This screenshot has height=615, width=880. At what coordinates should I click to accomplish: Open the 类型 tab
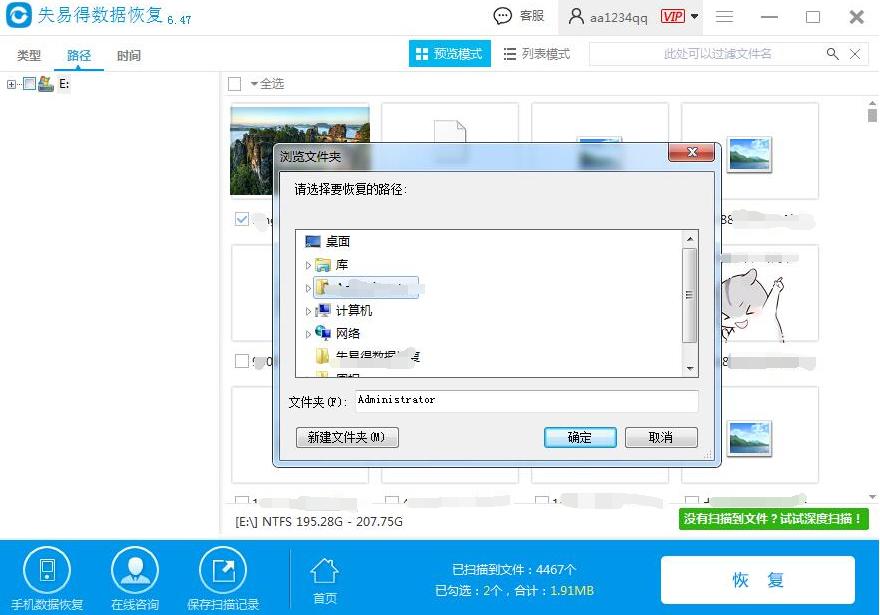coord(29,56)
